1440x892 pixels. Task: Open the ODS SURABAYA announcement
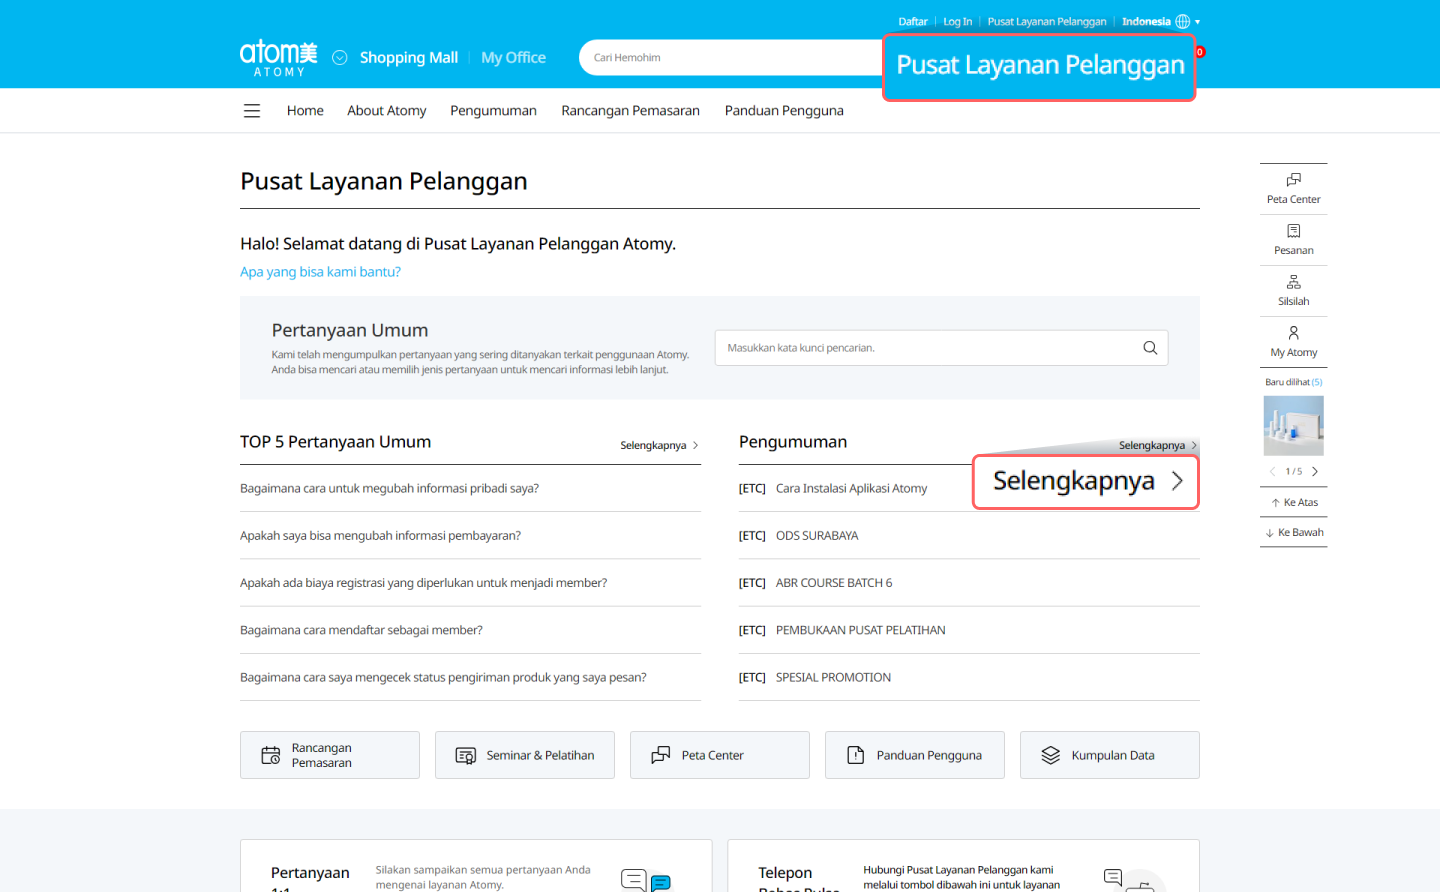tap(816, 536)
